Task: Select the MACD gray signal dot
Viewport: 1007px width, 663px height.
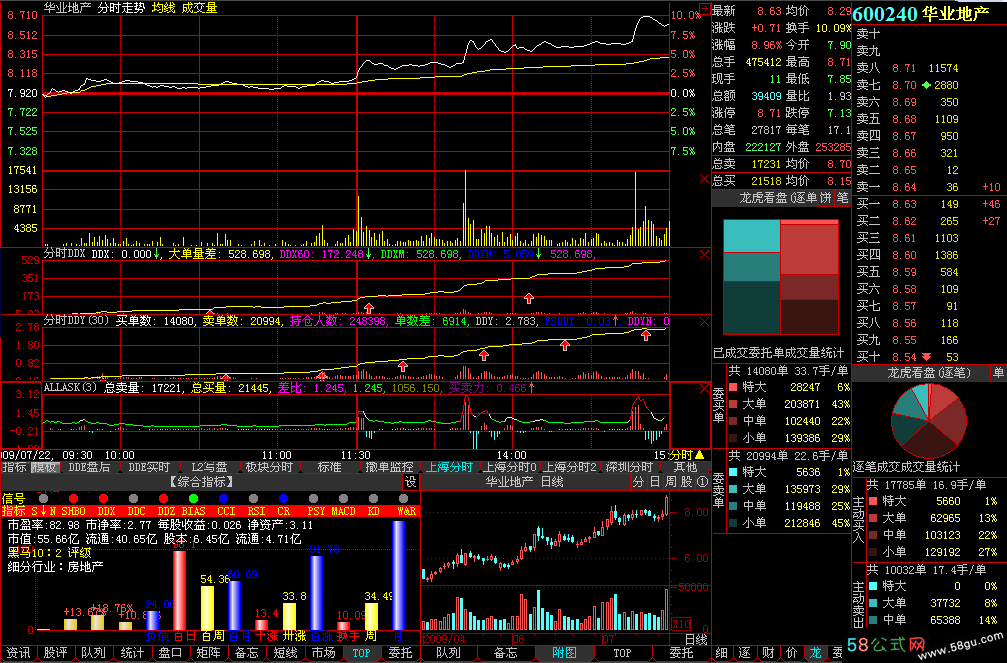Action: (344, 499)
